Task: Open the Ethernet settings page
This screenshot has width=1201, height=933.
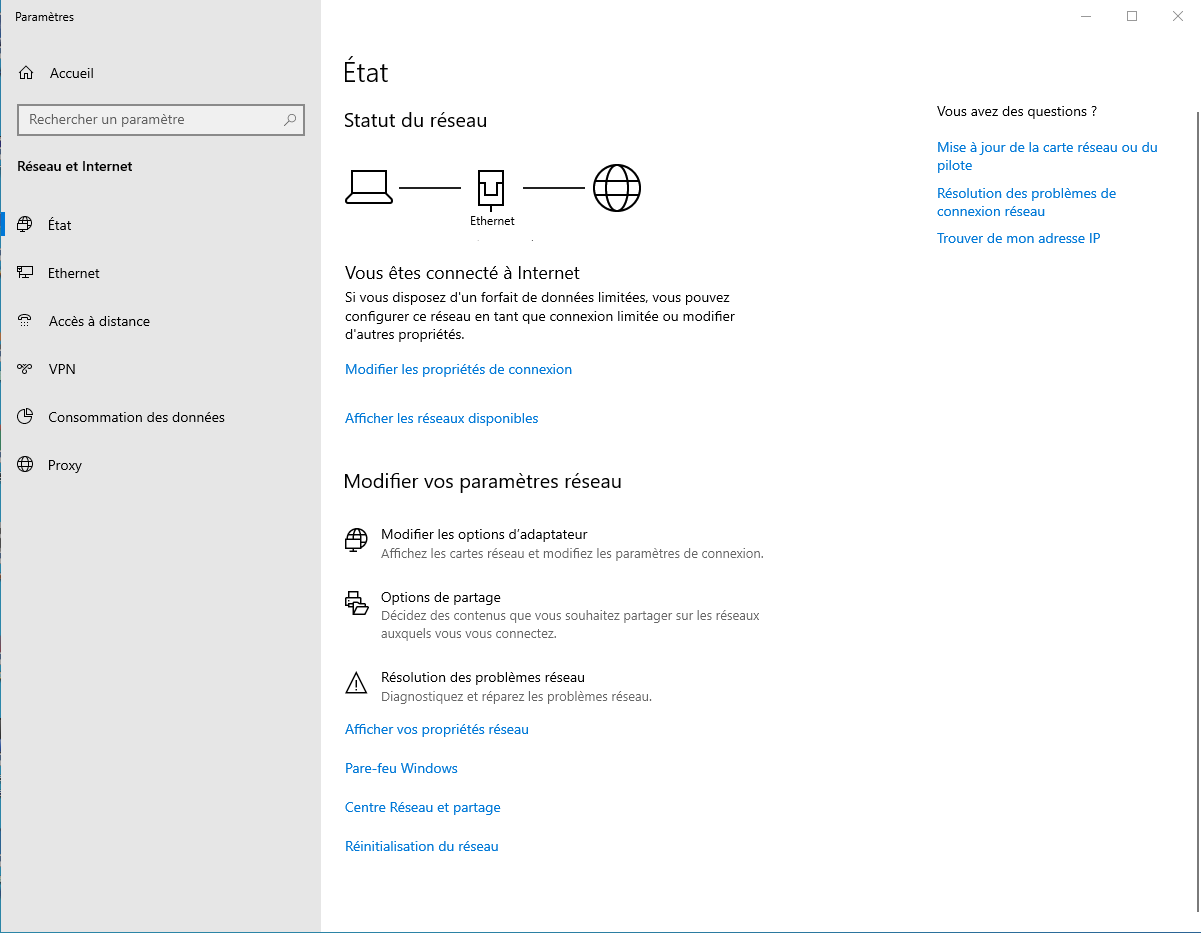Action: pos(160,273)
